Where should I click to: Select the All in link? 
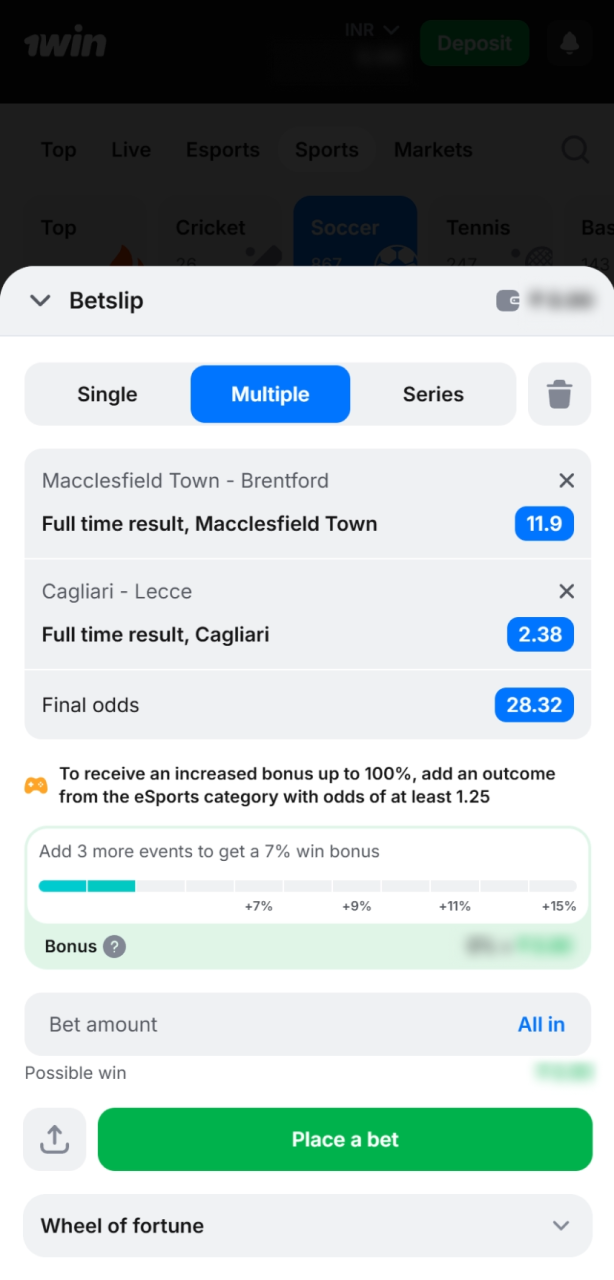541,1024
